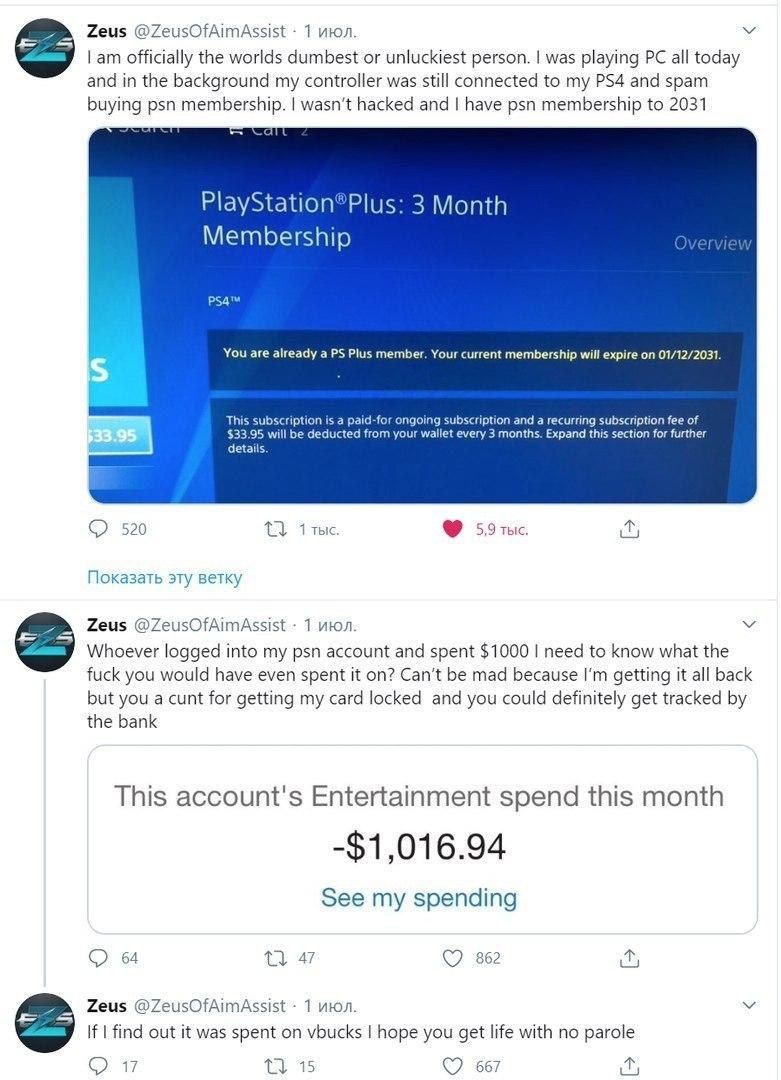Like the vbucks tweet with 667 likes

click(452, 1066)
